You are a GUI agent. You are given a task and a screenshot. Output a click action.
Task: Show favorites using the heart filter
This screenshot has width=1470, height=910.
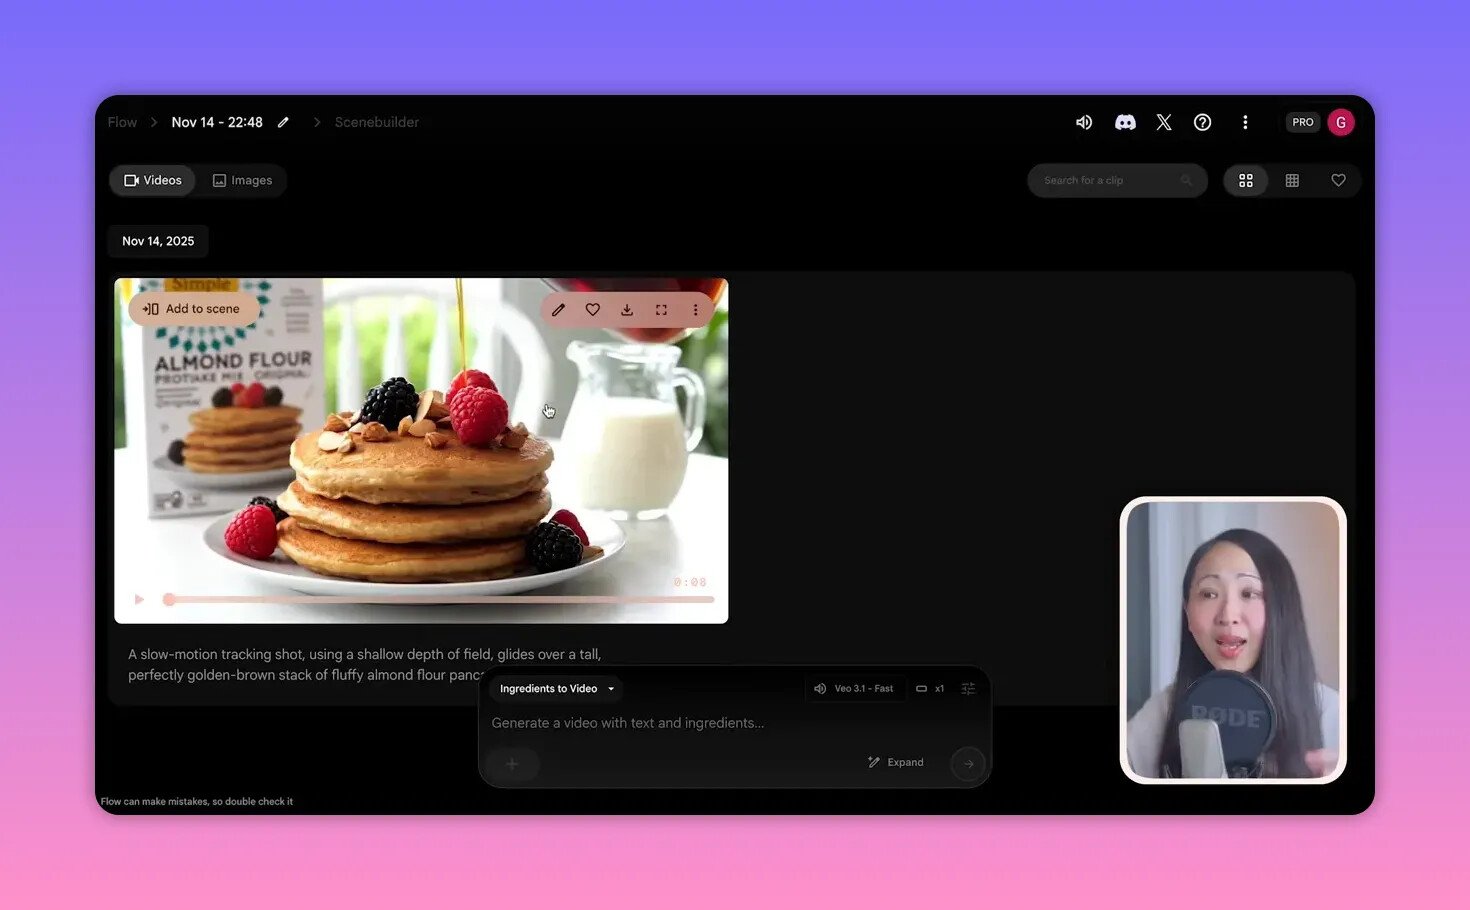pyautogui.click(x=1338, y=180)
